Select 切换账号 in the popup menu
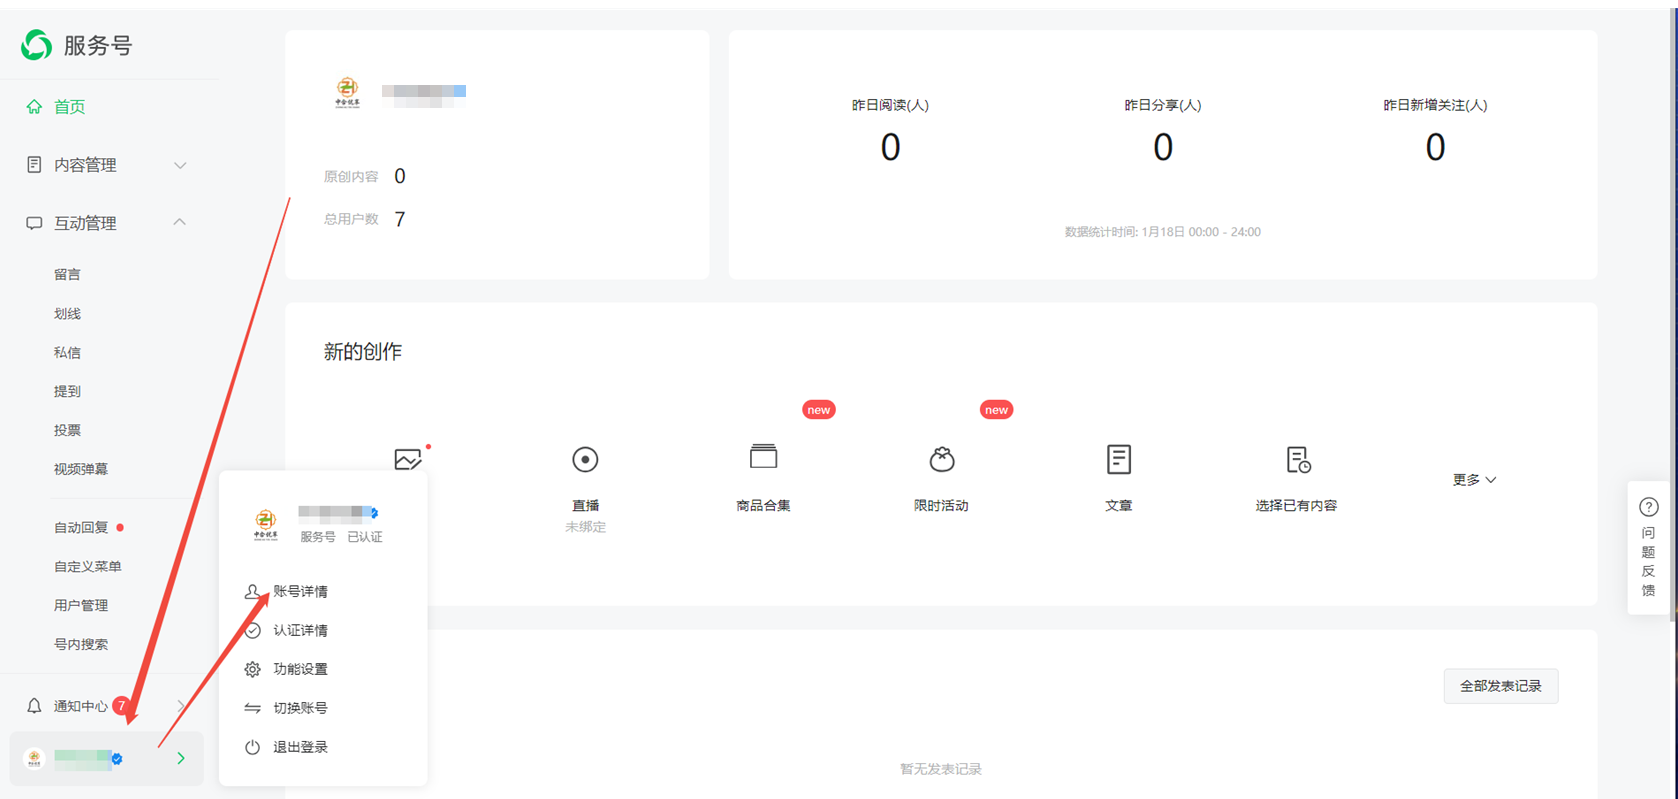The width and height of the screenshot is (1678, 799). tap(300, 708)
